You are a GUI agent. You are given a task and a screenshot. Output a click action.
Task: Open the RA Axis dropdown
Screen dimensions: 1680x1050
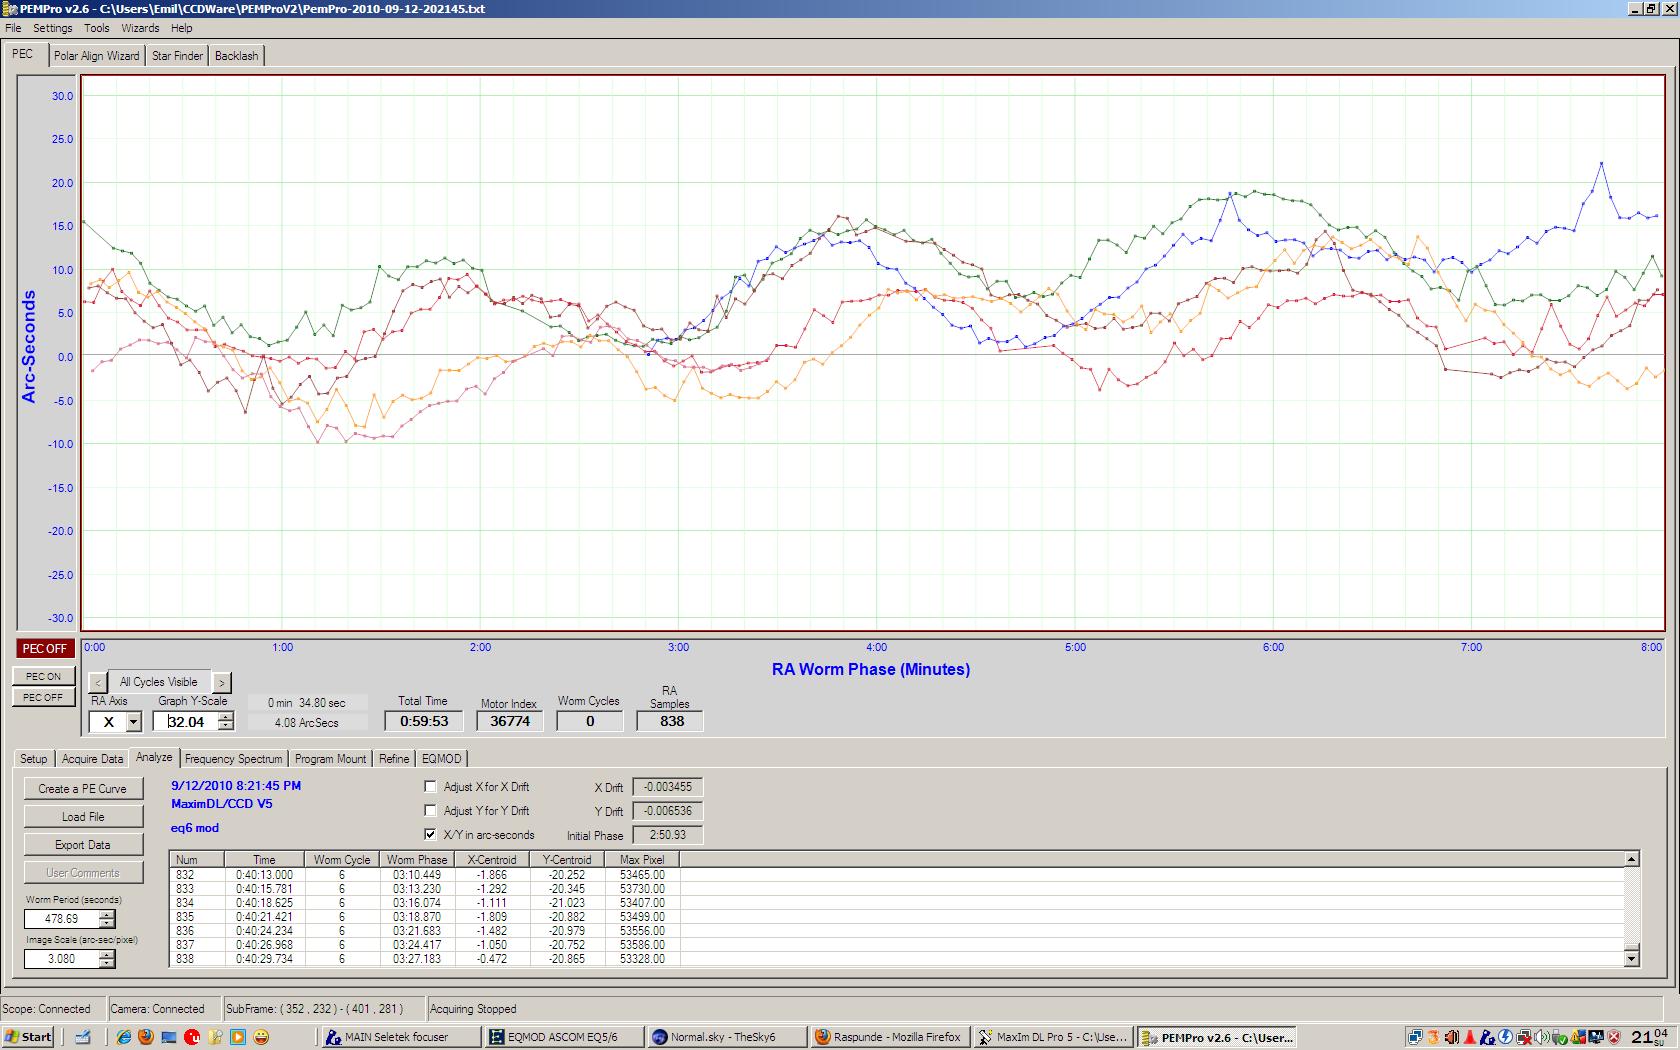[x=133, y=722]
